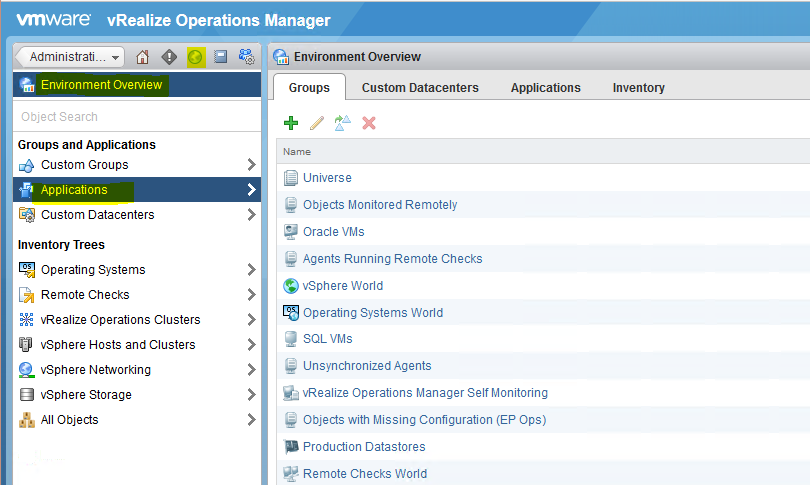This screenshot has width=810, height=485.
Task: Click the Environment Overview panel header icon
Action: point(281,57)
